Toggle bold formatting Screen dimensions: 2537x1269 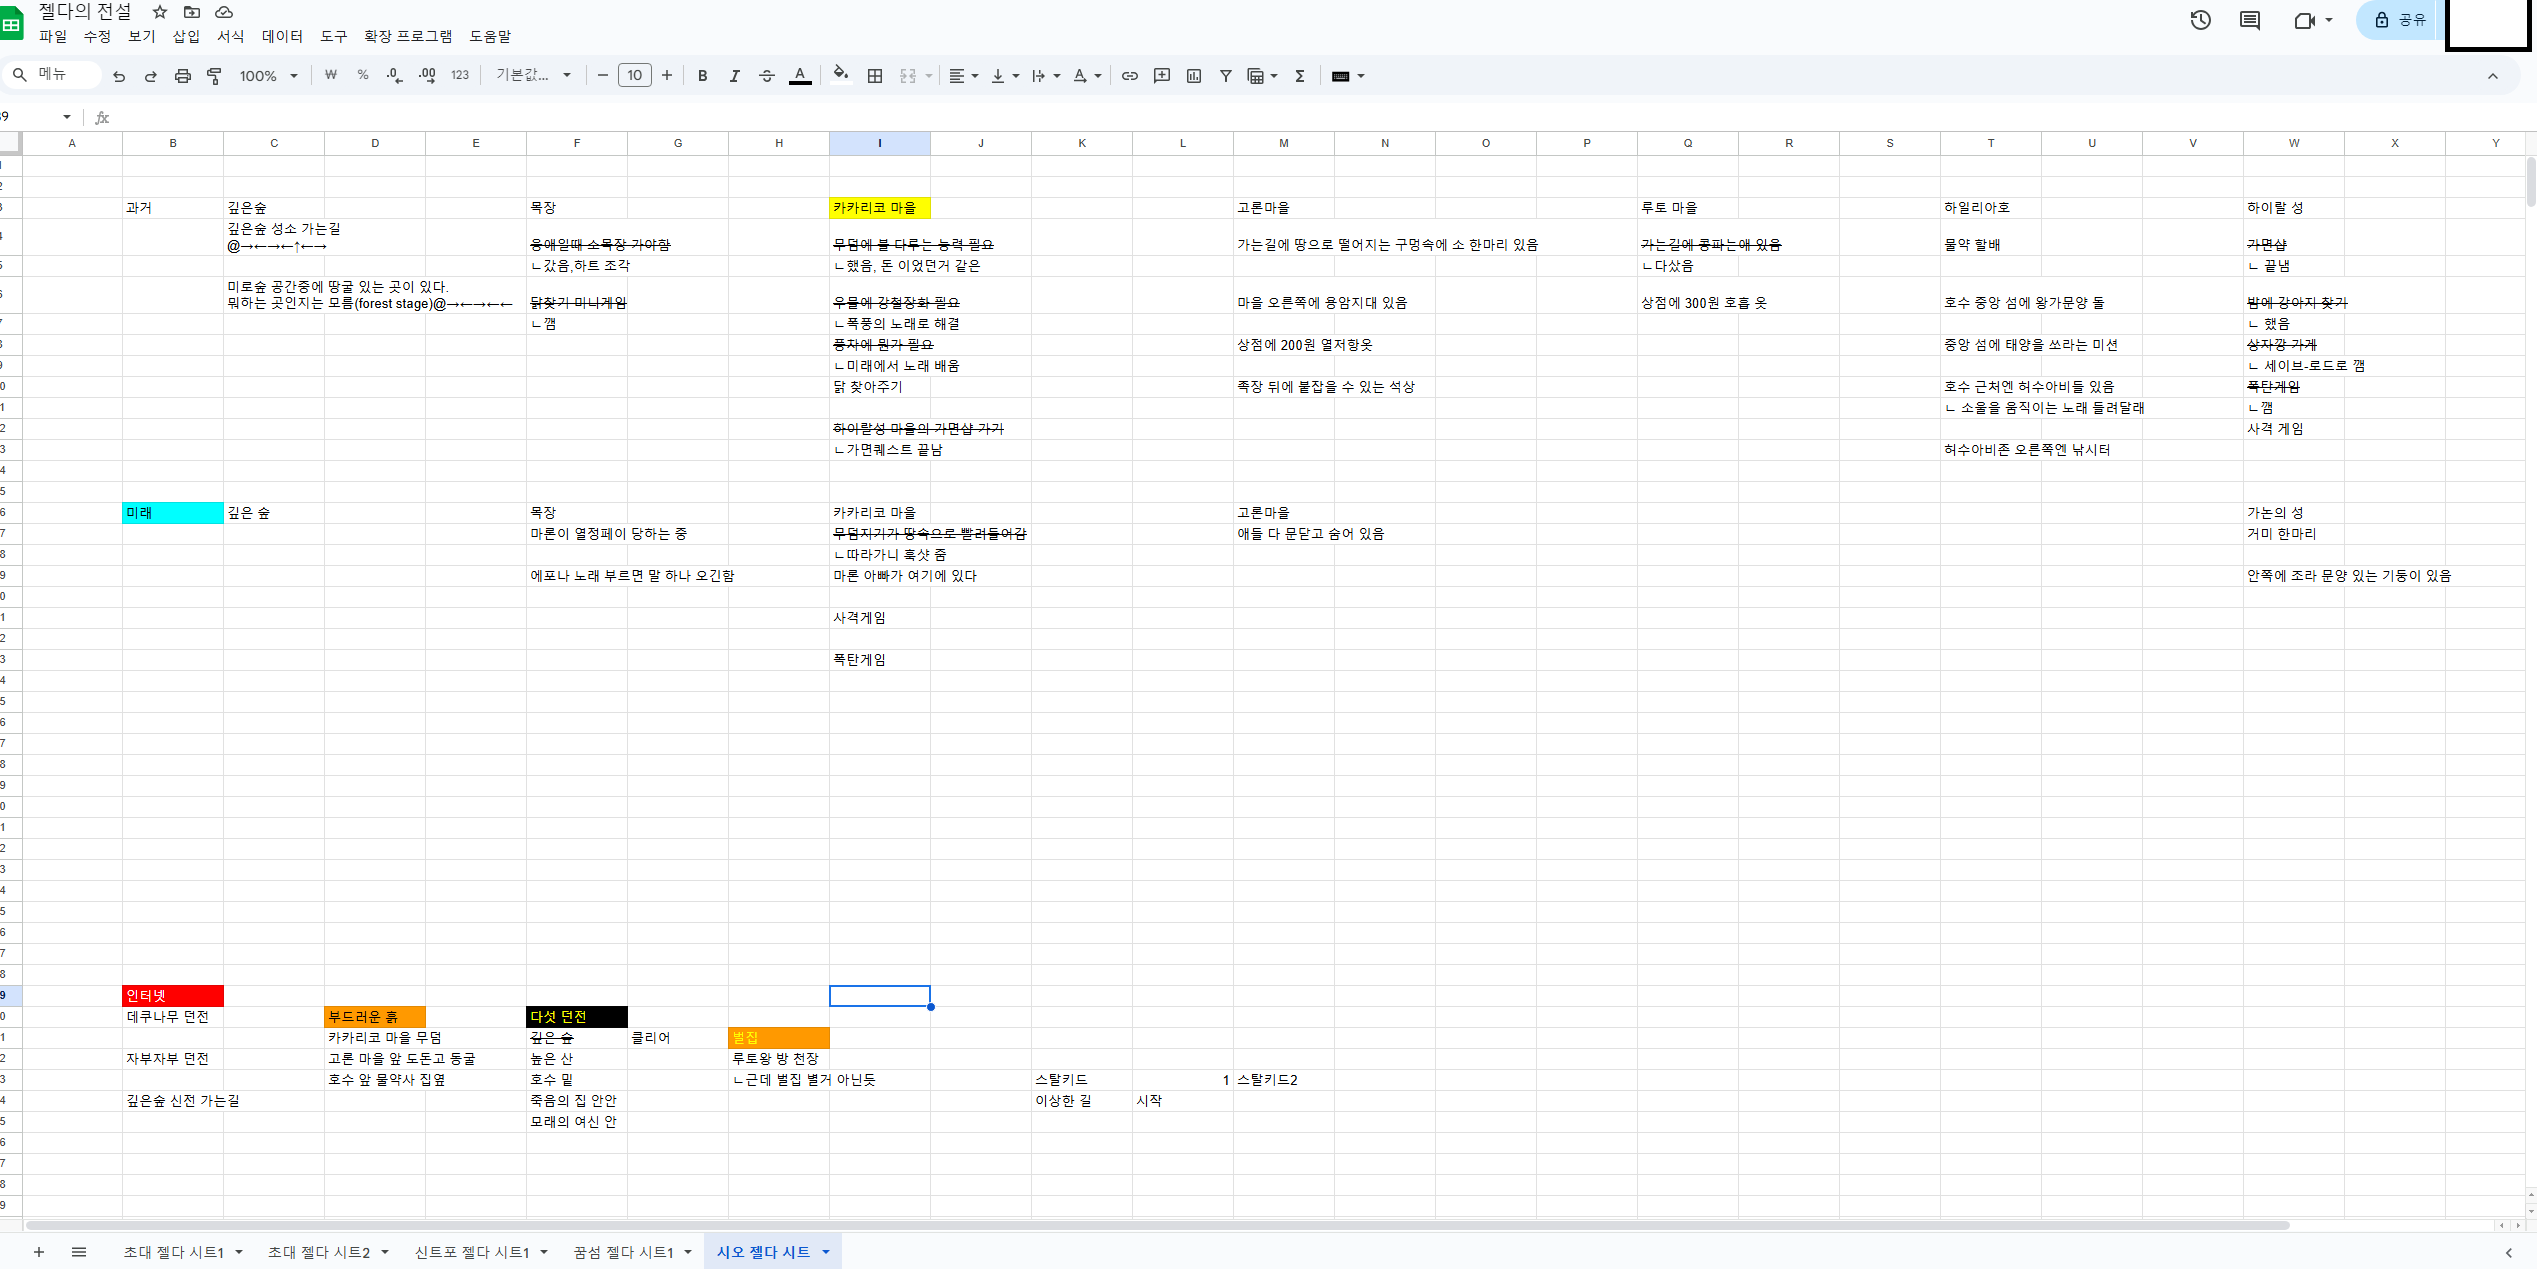tap(703, 76)
